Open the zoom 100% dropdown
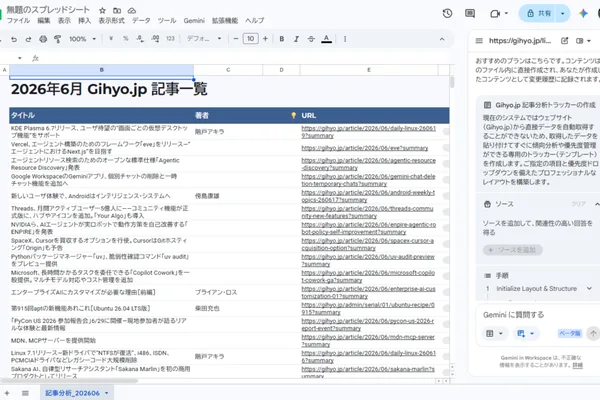Viewport: 600px width, 400px height. [82, 39]
